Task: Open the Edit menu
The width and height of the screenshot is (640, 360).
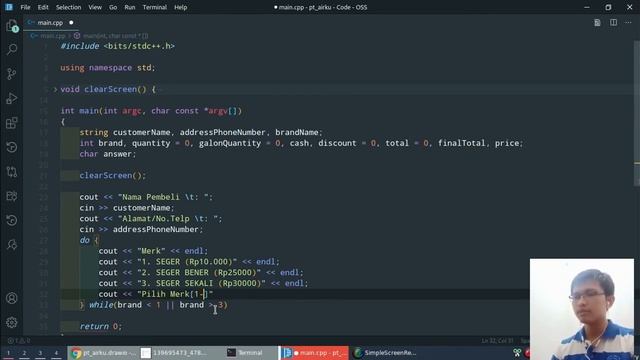Action: coord(43,7)
